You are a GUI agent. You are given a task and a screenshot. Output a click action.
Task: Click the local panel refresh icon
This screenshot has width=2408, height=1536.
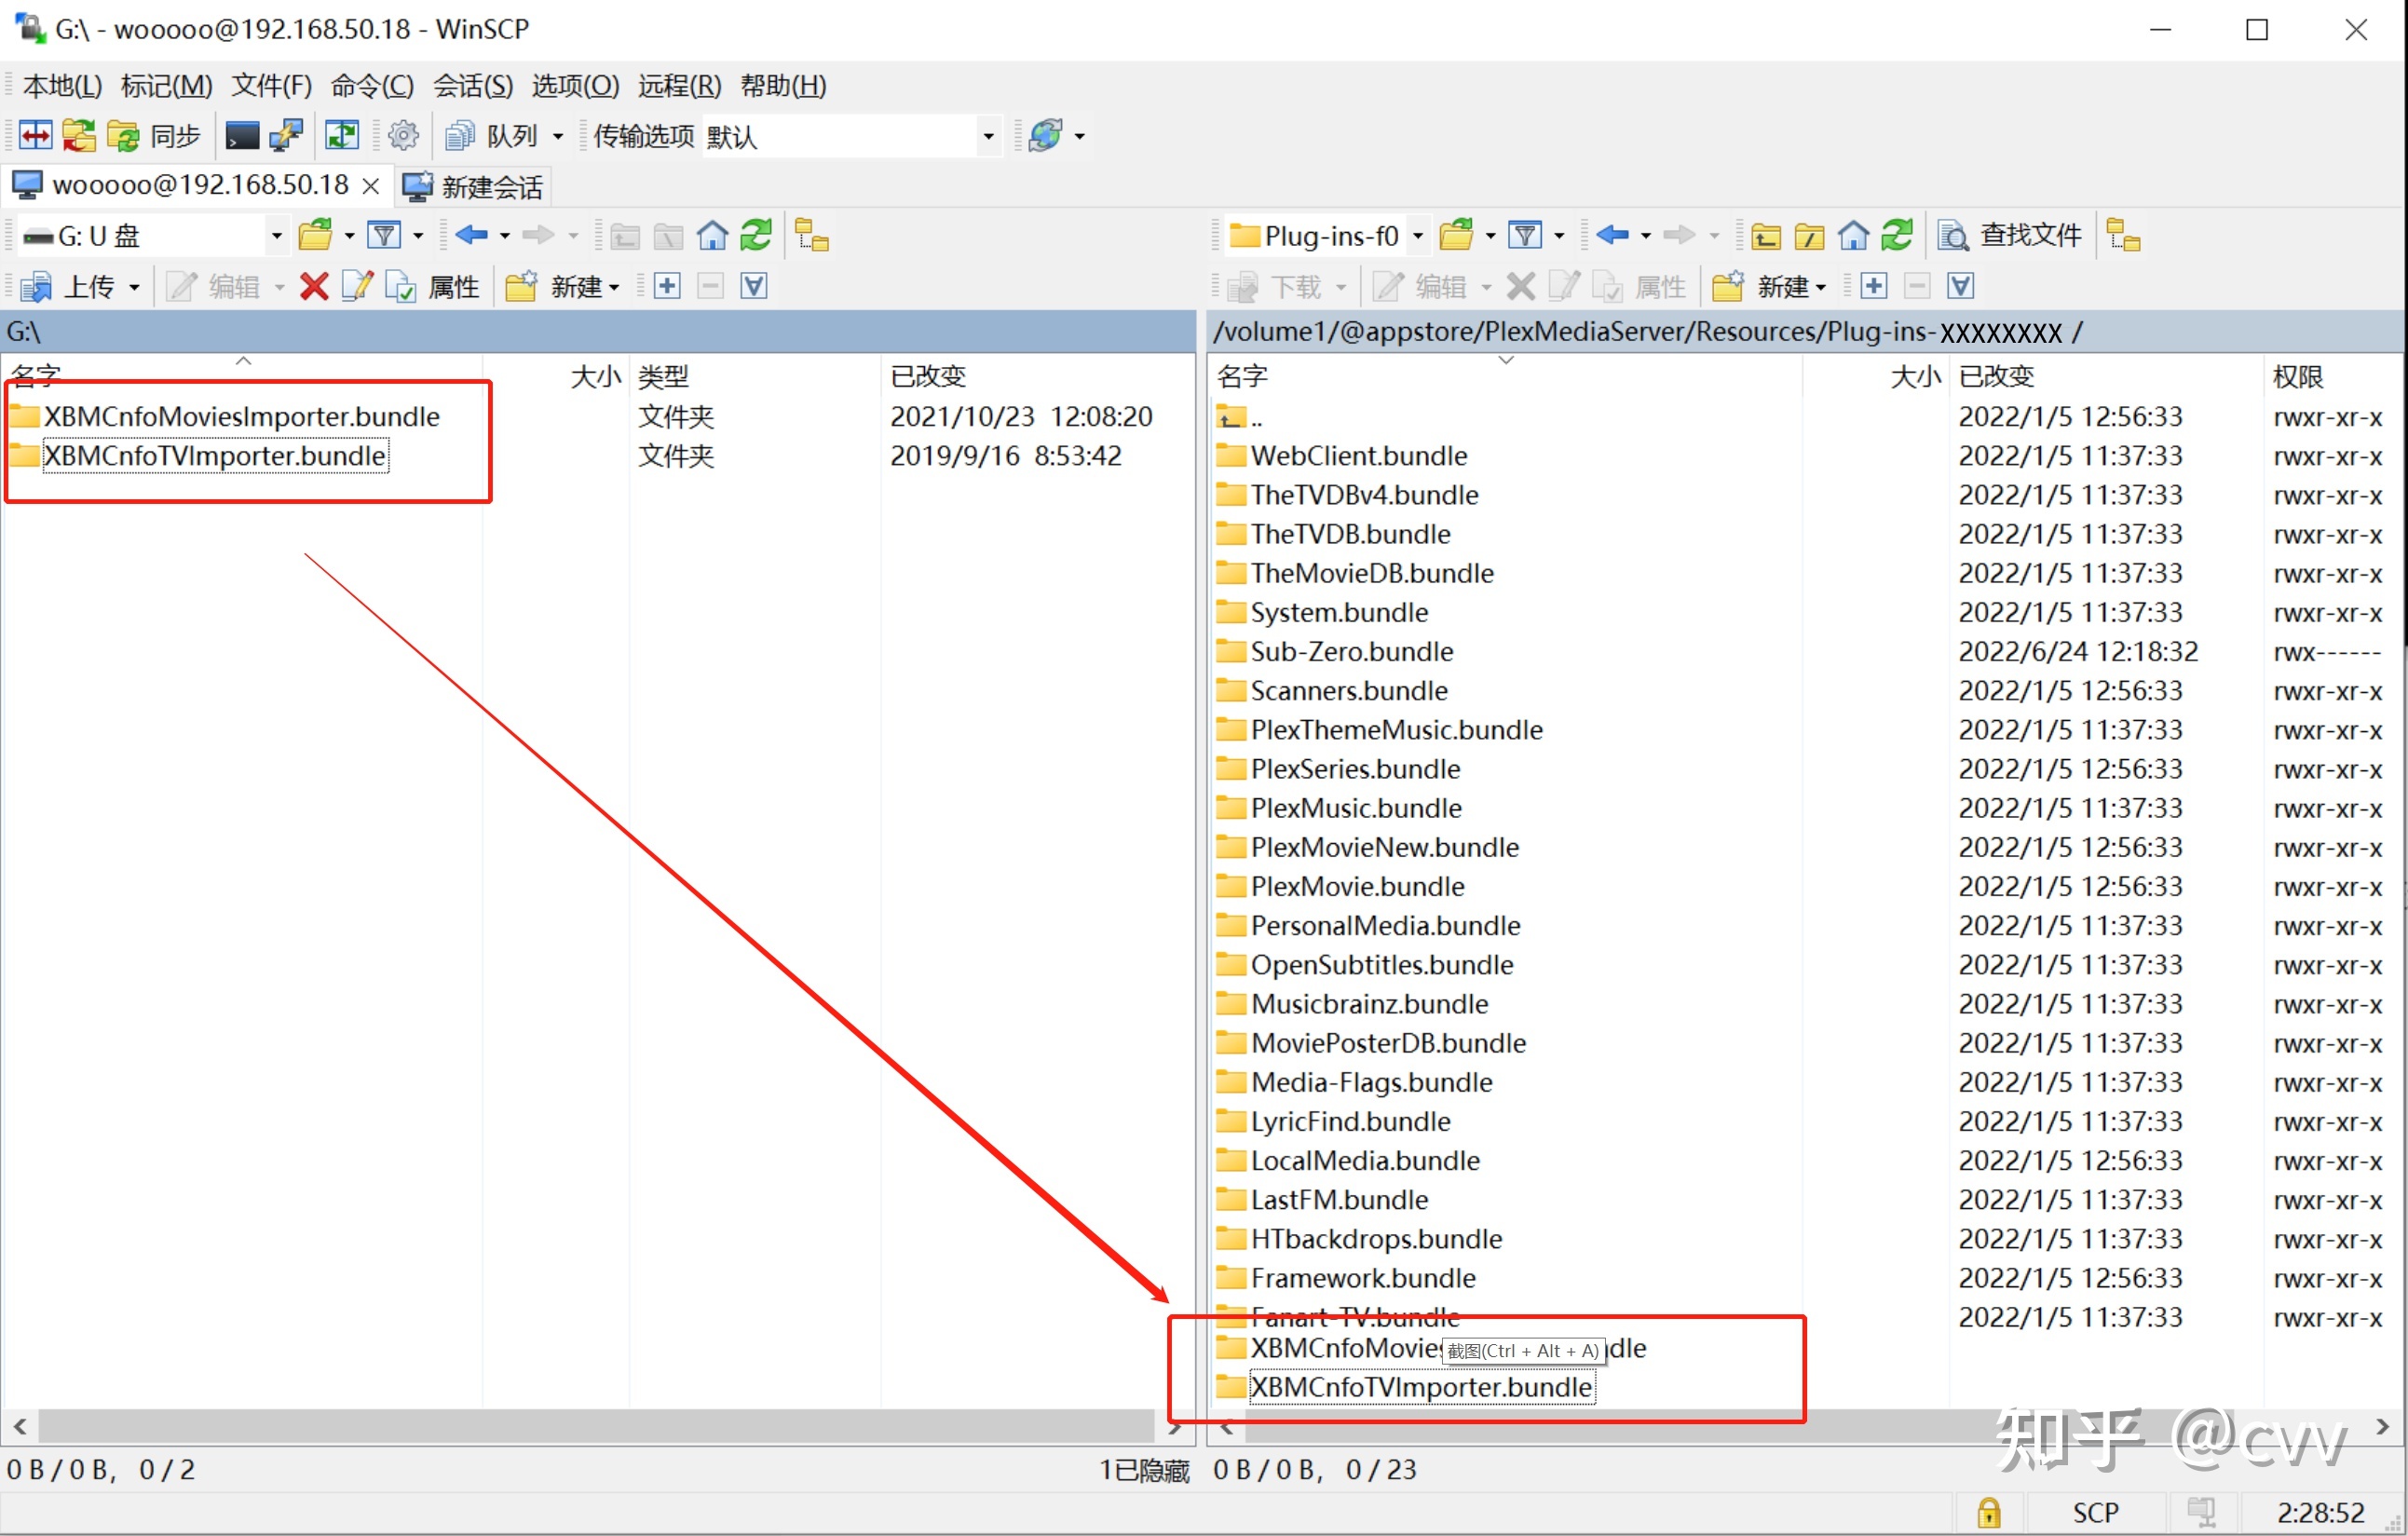coord(756,236)
